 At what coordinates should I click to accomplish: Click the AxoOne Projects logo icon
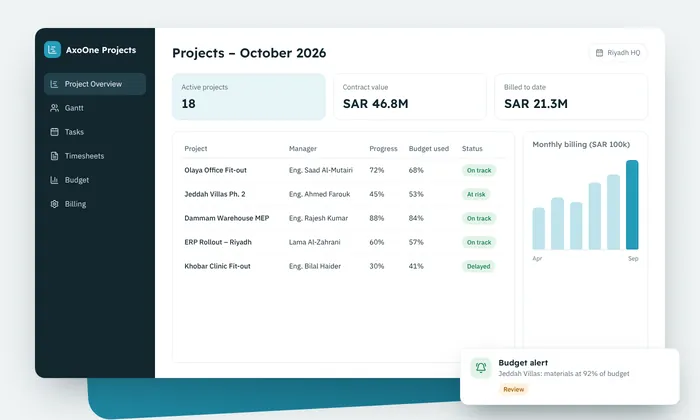coord(52,50)
